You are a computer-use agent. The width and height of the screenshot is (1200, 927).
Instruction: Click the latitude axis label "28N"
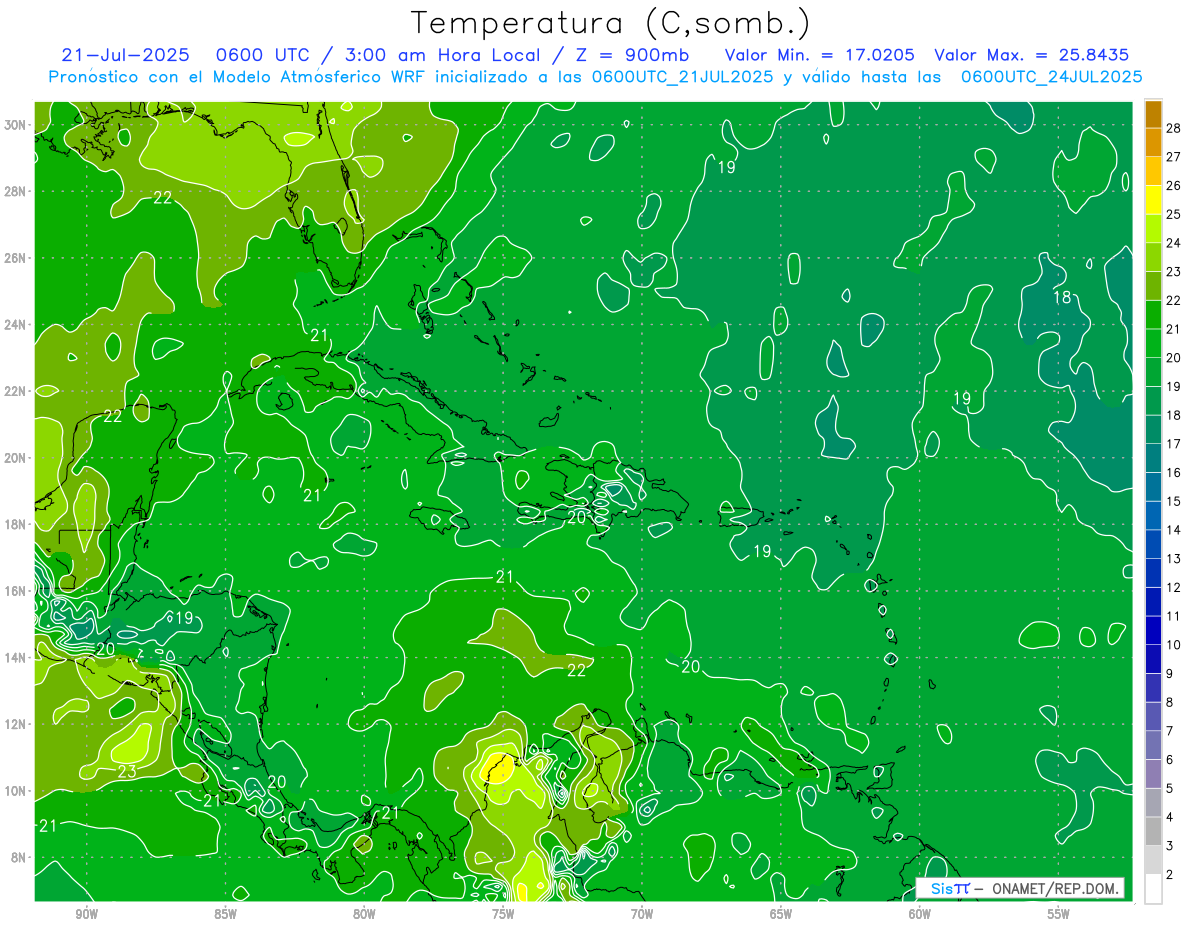click(x=17, y=191)
